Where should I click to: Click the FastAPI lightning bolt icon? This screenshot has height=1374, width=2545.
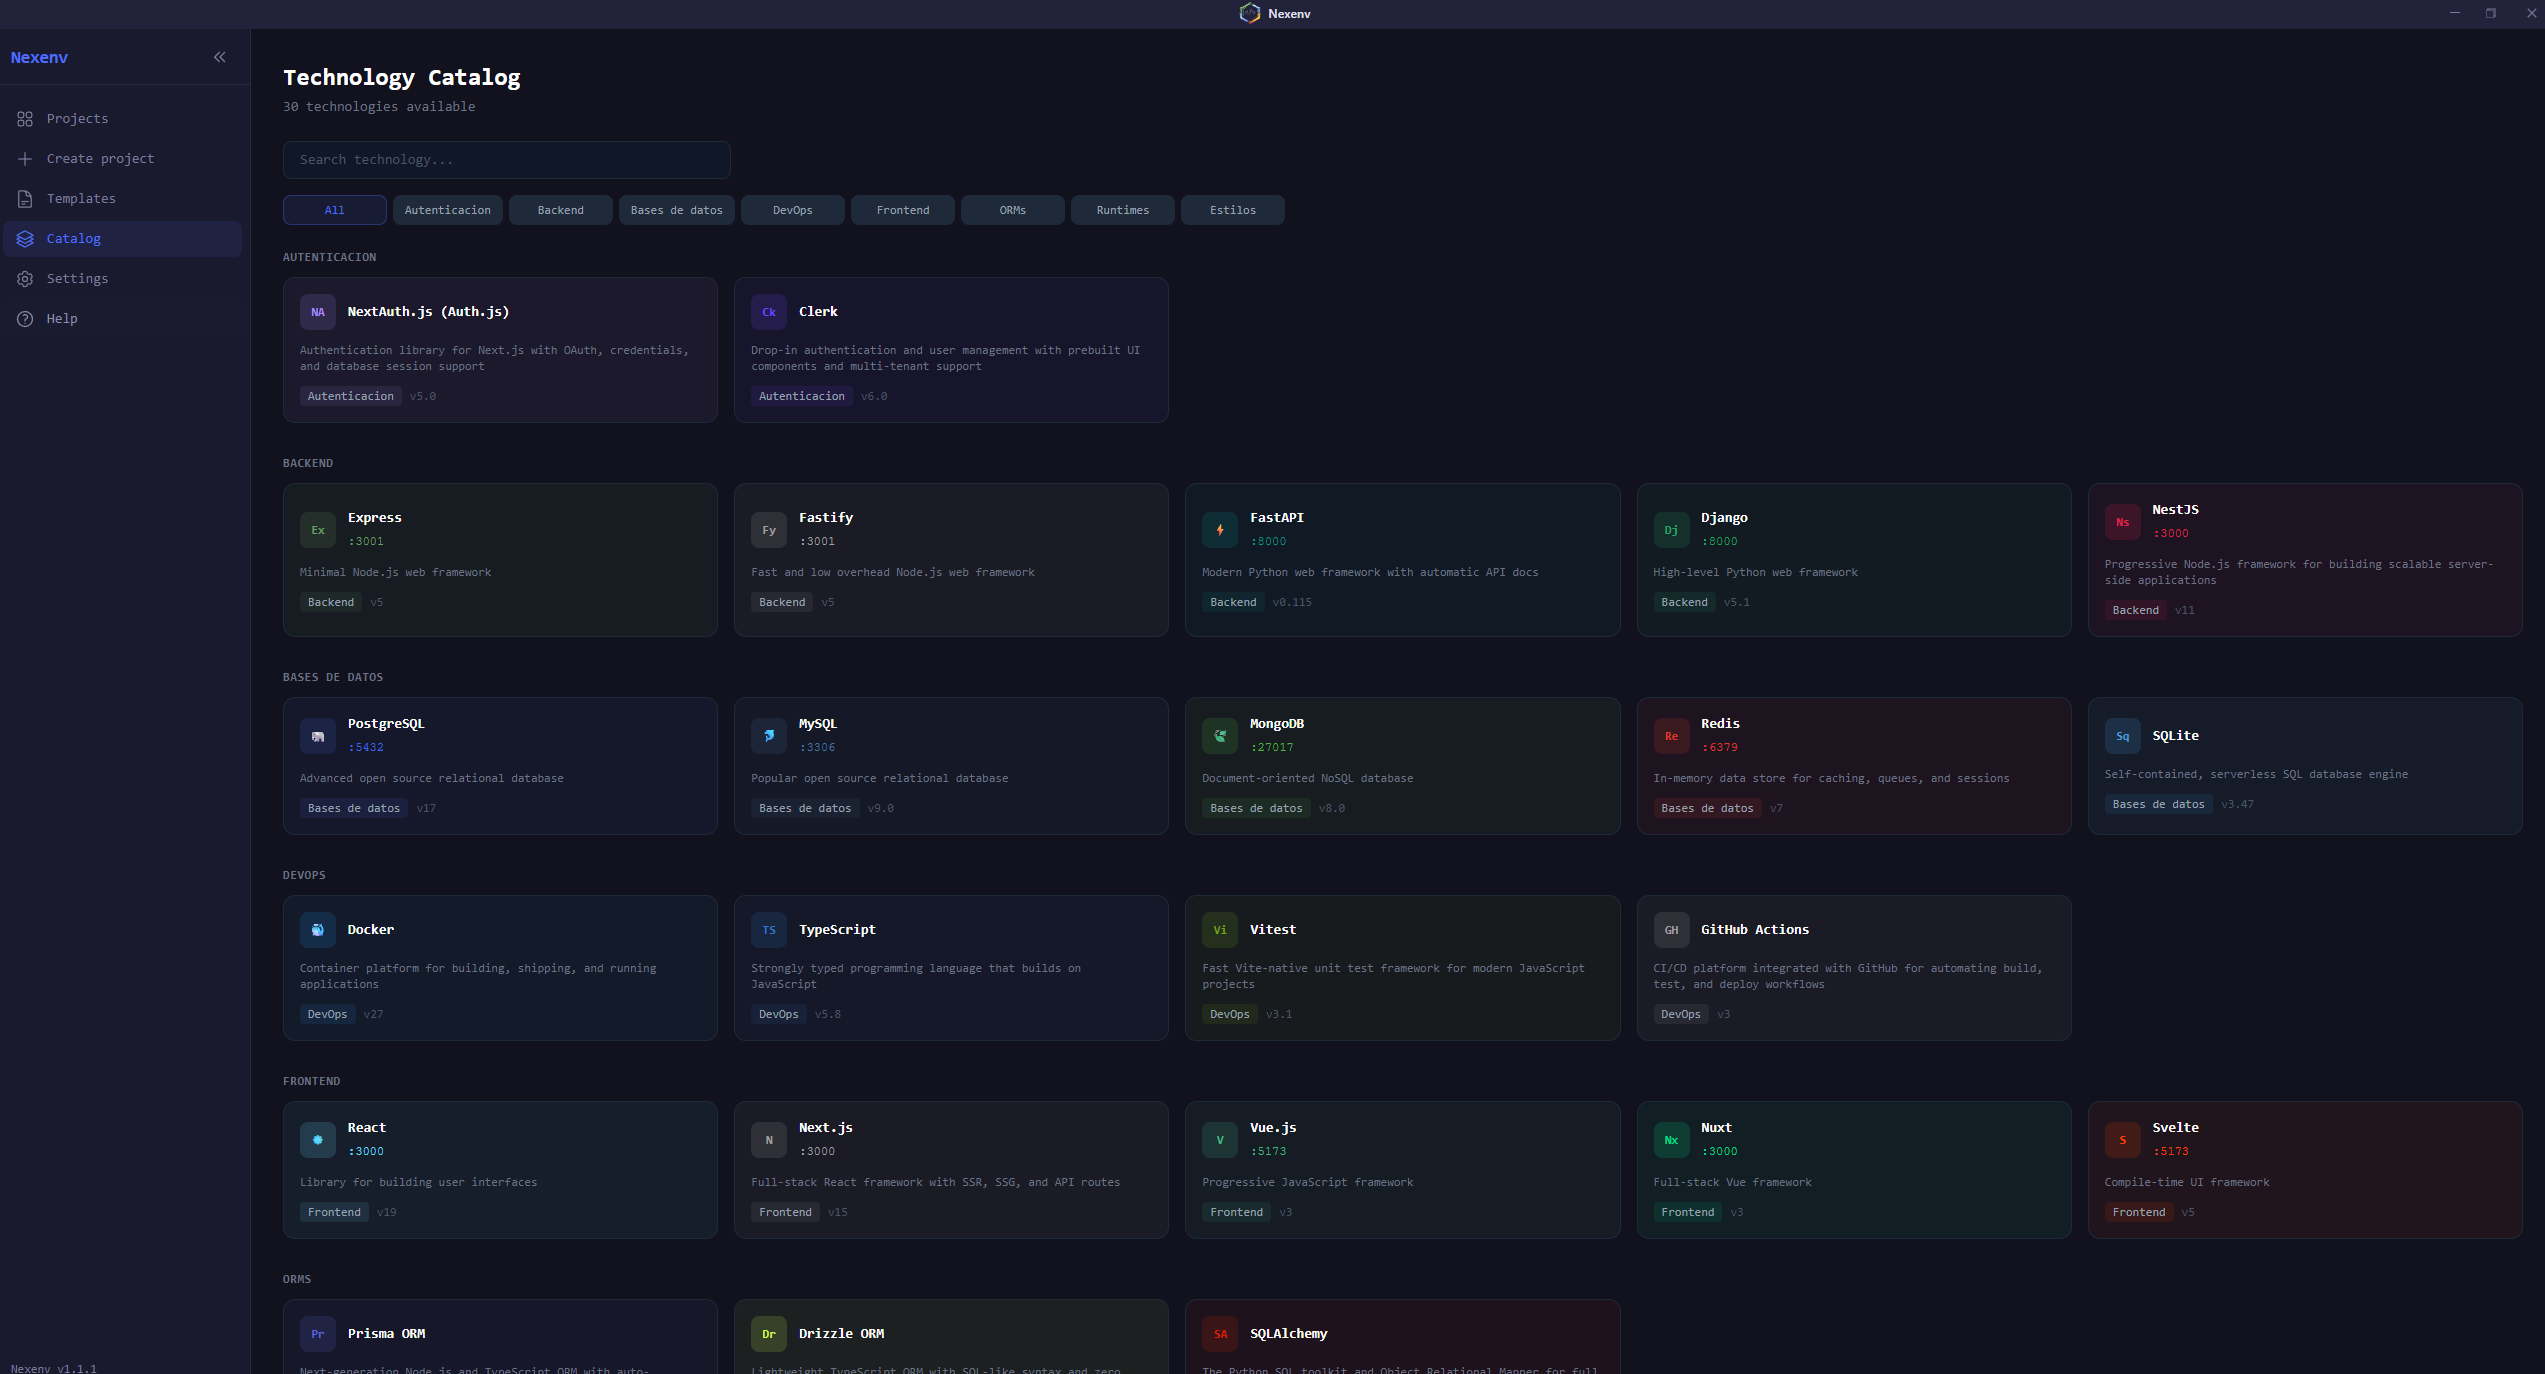point(1220,530)
